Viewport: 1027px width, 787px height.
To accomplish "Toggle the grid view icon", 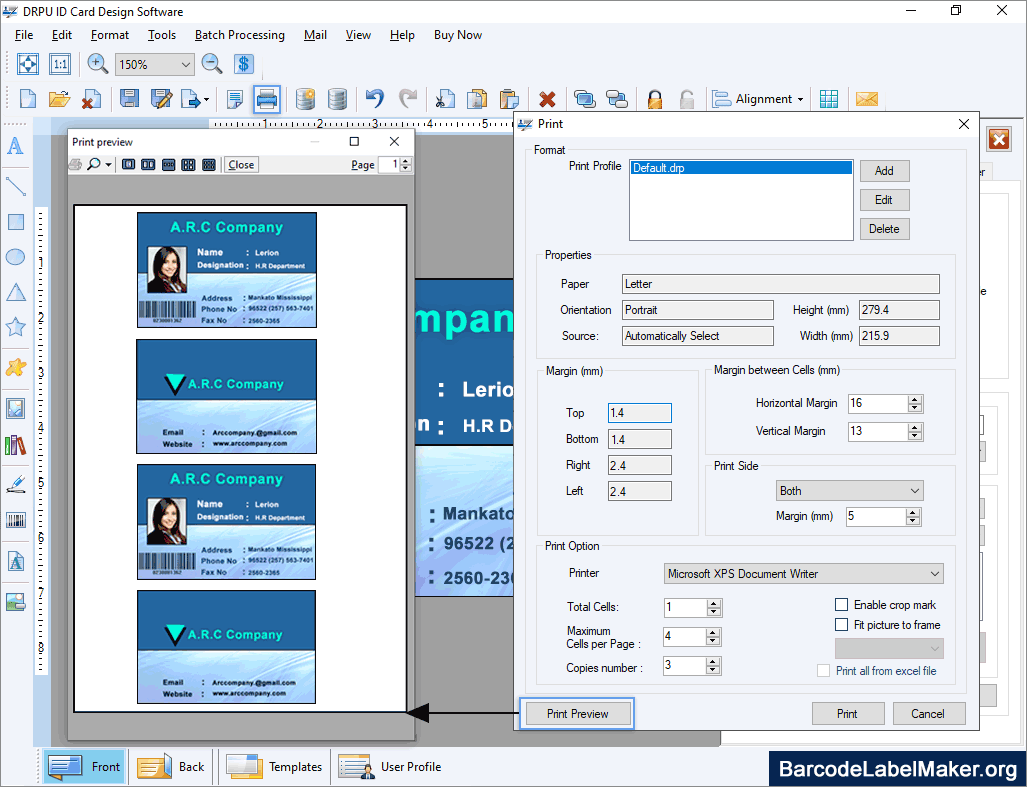I will (x=829, y=99).
